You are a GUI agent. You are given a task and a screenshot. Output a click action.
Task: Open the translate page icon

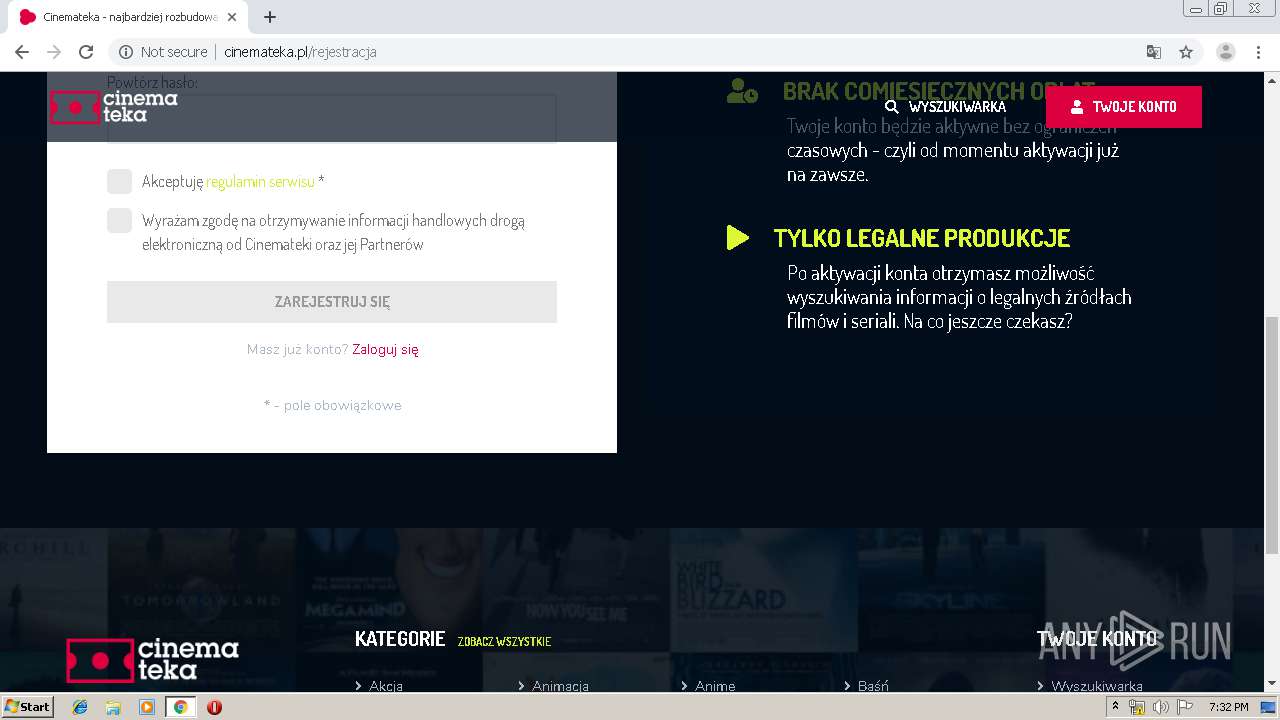(x=1154, y=52)
